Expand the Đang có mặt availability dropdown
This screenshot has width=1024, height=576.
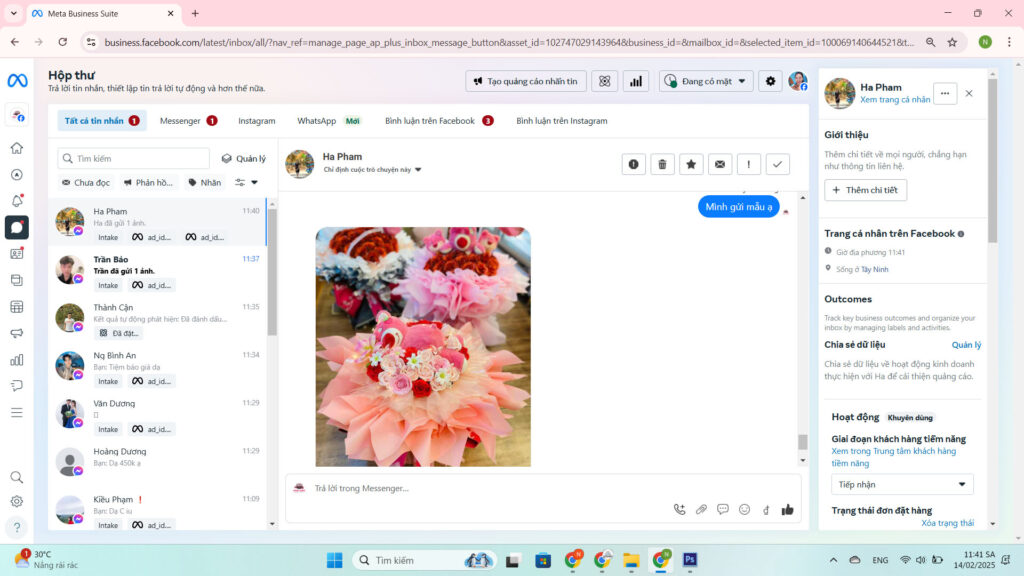(706, 81)
